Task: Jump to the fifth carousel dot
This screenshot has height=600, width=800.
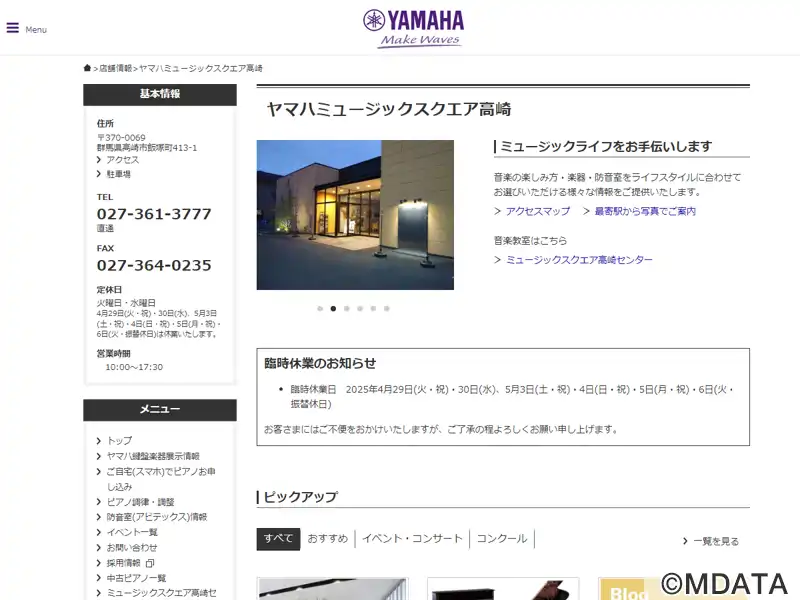Action: point(373,309)
